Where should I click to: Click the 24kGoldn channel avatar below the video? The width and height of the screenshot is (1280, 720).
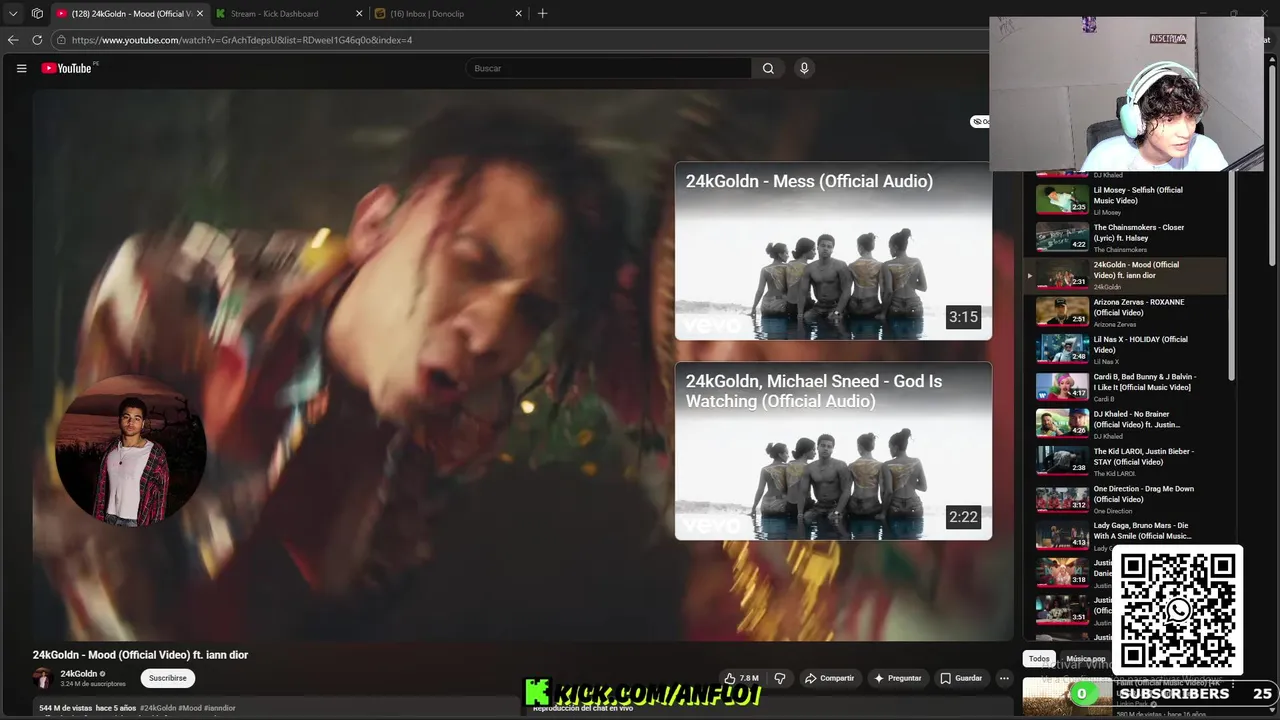(x=42, y=678)
